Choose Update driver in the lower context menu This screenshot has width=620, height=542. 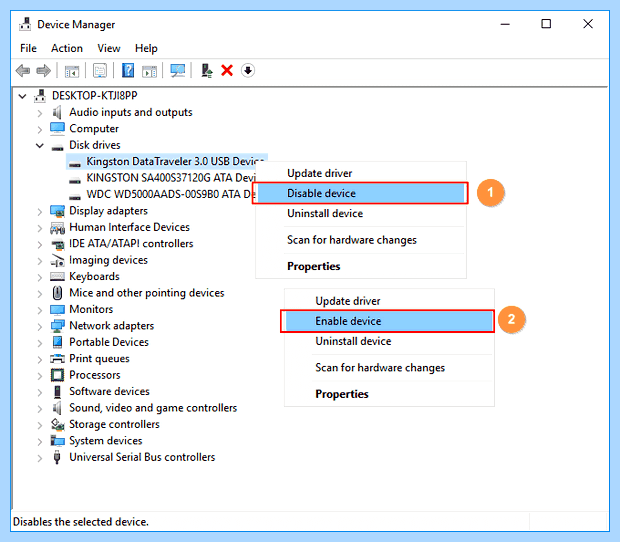point(389,301)
